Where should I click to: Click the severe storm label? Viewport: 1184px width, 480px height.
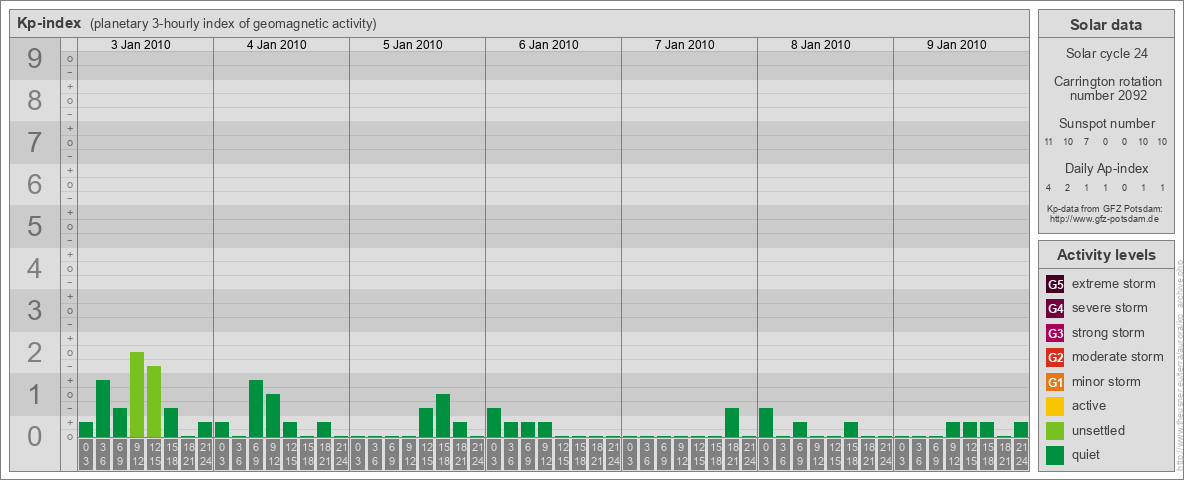(x=1109, y=308)
